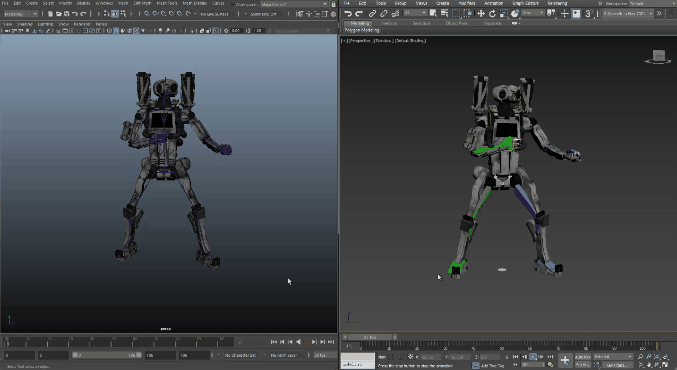
Task: Choose the Select and Link chain icon
Action: tap(372, 14)
